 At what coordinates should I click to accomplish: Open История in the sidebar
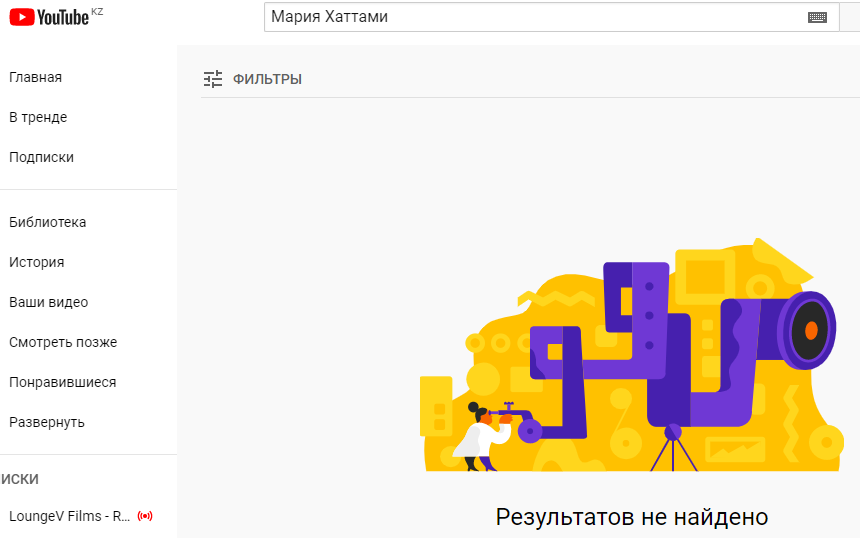(x=37, y=262)
